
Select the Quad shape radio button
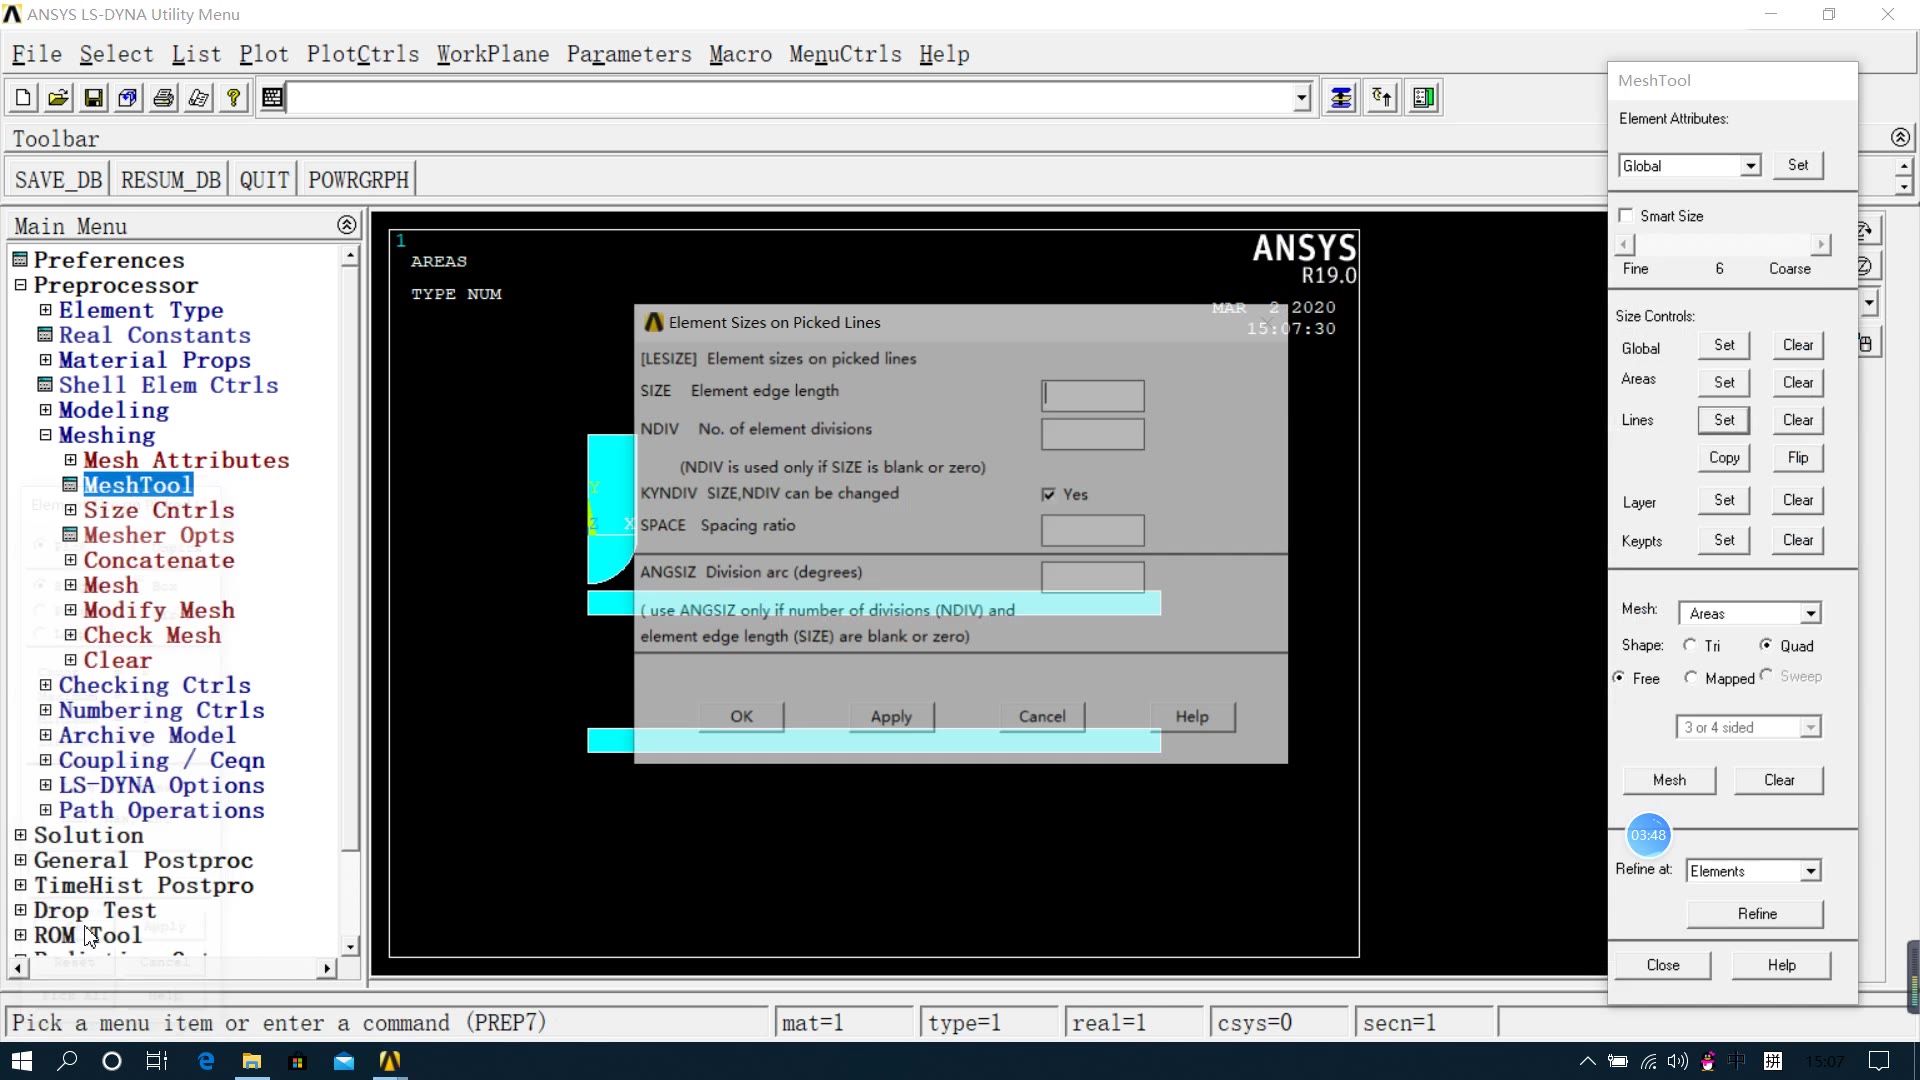(x=1766, y=645)
